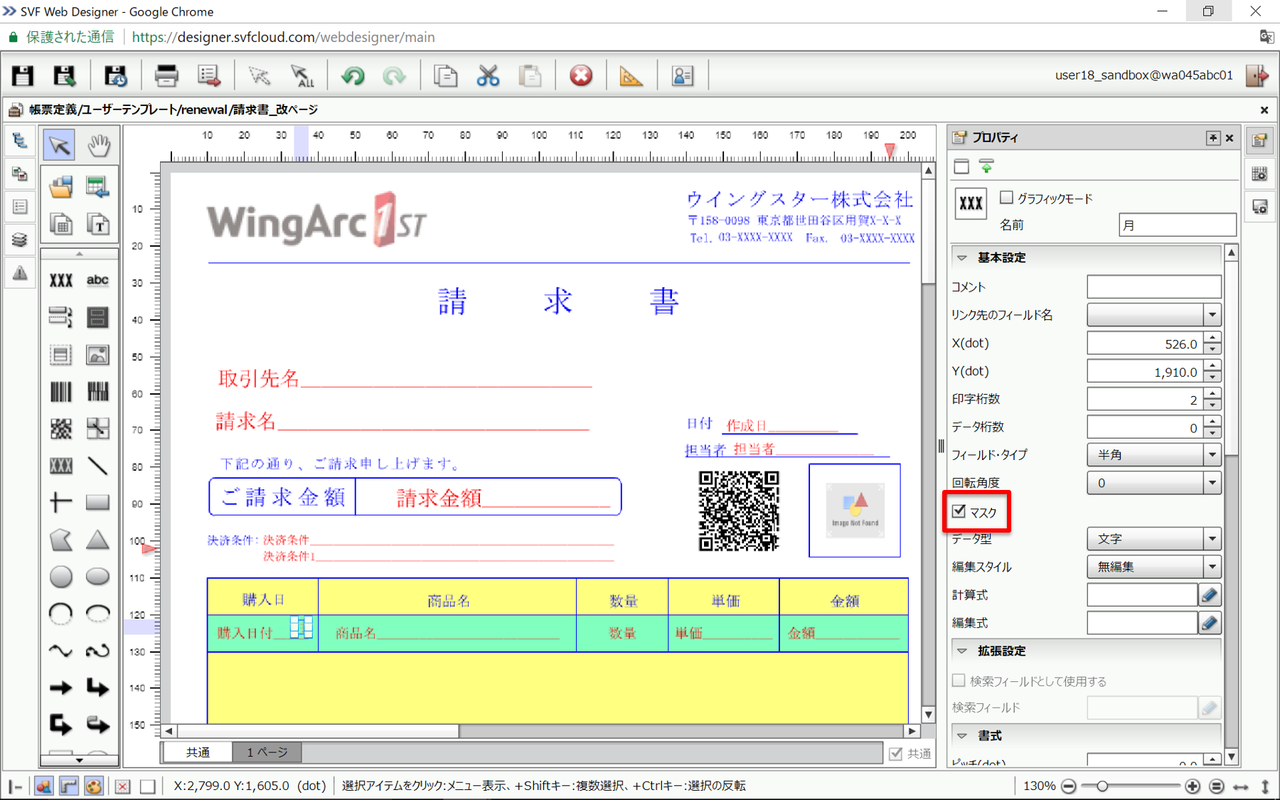
Task: Select the XXX field creation tool
Action: pos(60,281)
